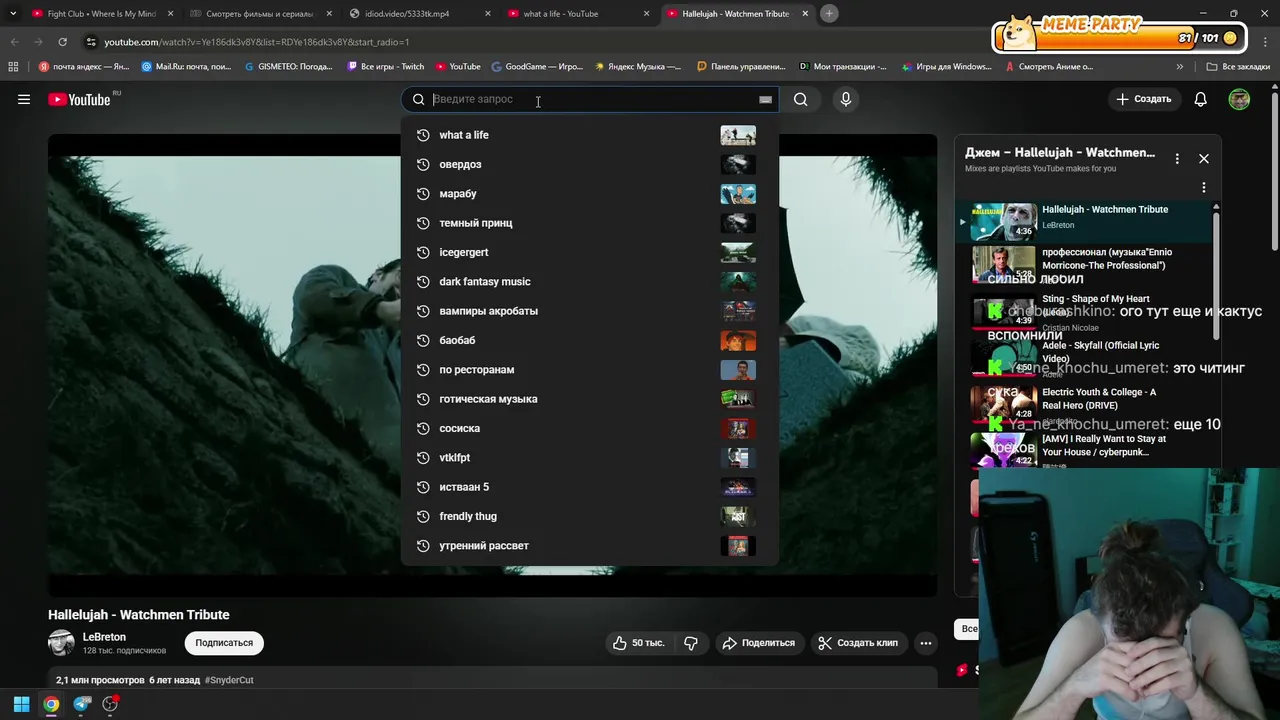Expand the bookmarks overflow chevron
The height and width of the screenshot is (720, 1280).
(1180, 67)
